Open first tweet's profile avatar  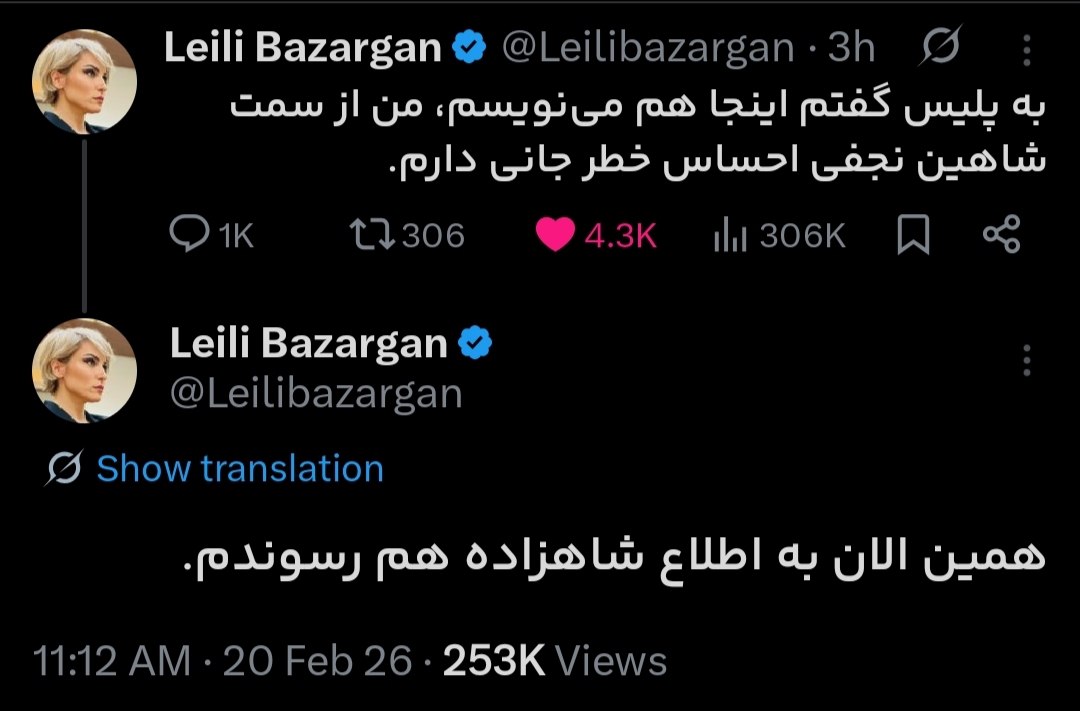pos(85,80)
